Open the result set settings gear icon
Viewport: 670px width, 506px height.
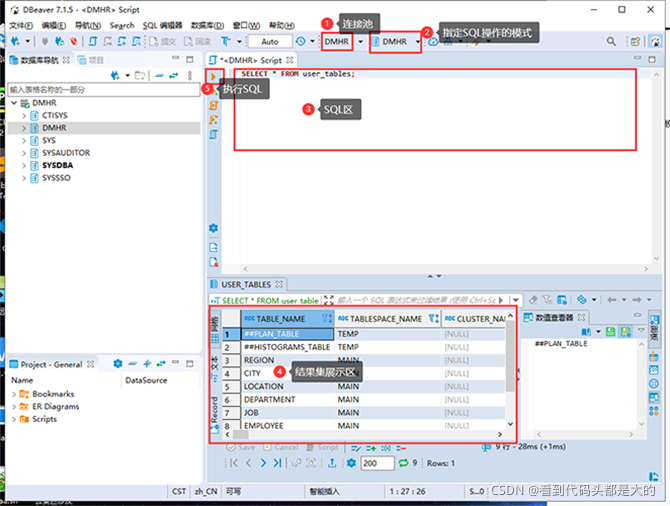point(351,463)
